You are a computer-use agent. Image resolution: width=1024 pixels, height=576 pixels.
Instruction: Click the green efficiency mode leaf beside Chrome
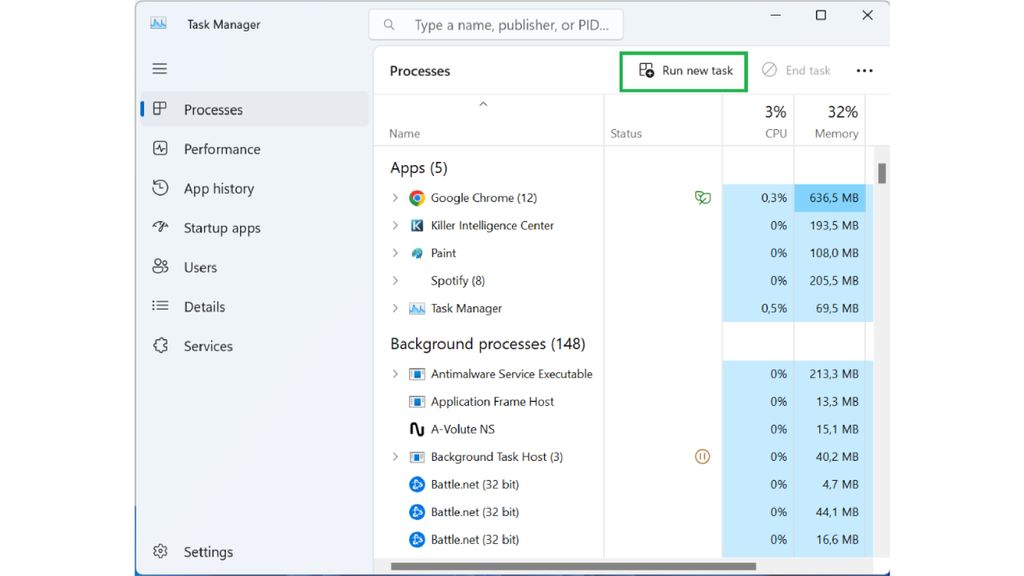click(x=703, y=197)
